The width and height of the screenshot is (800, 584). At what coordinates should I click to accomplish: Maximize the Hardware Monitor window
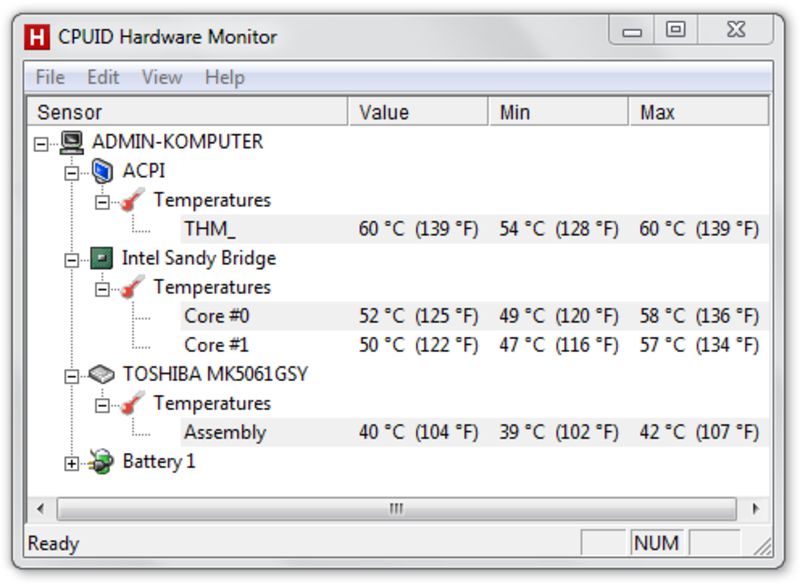click(x=676, y=30)
